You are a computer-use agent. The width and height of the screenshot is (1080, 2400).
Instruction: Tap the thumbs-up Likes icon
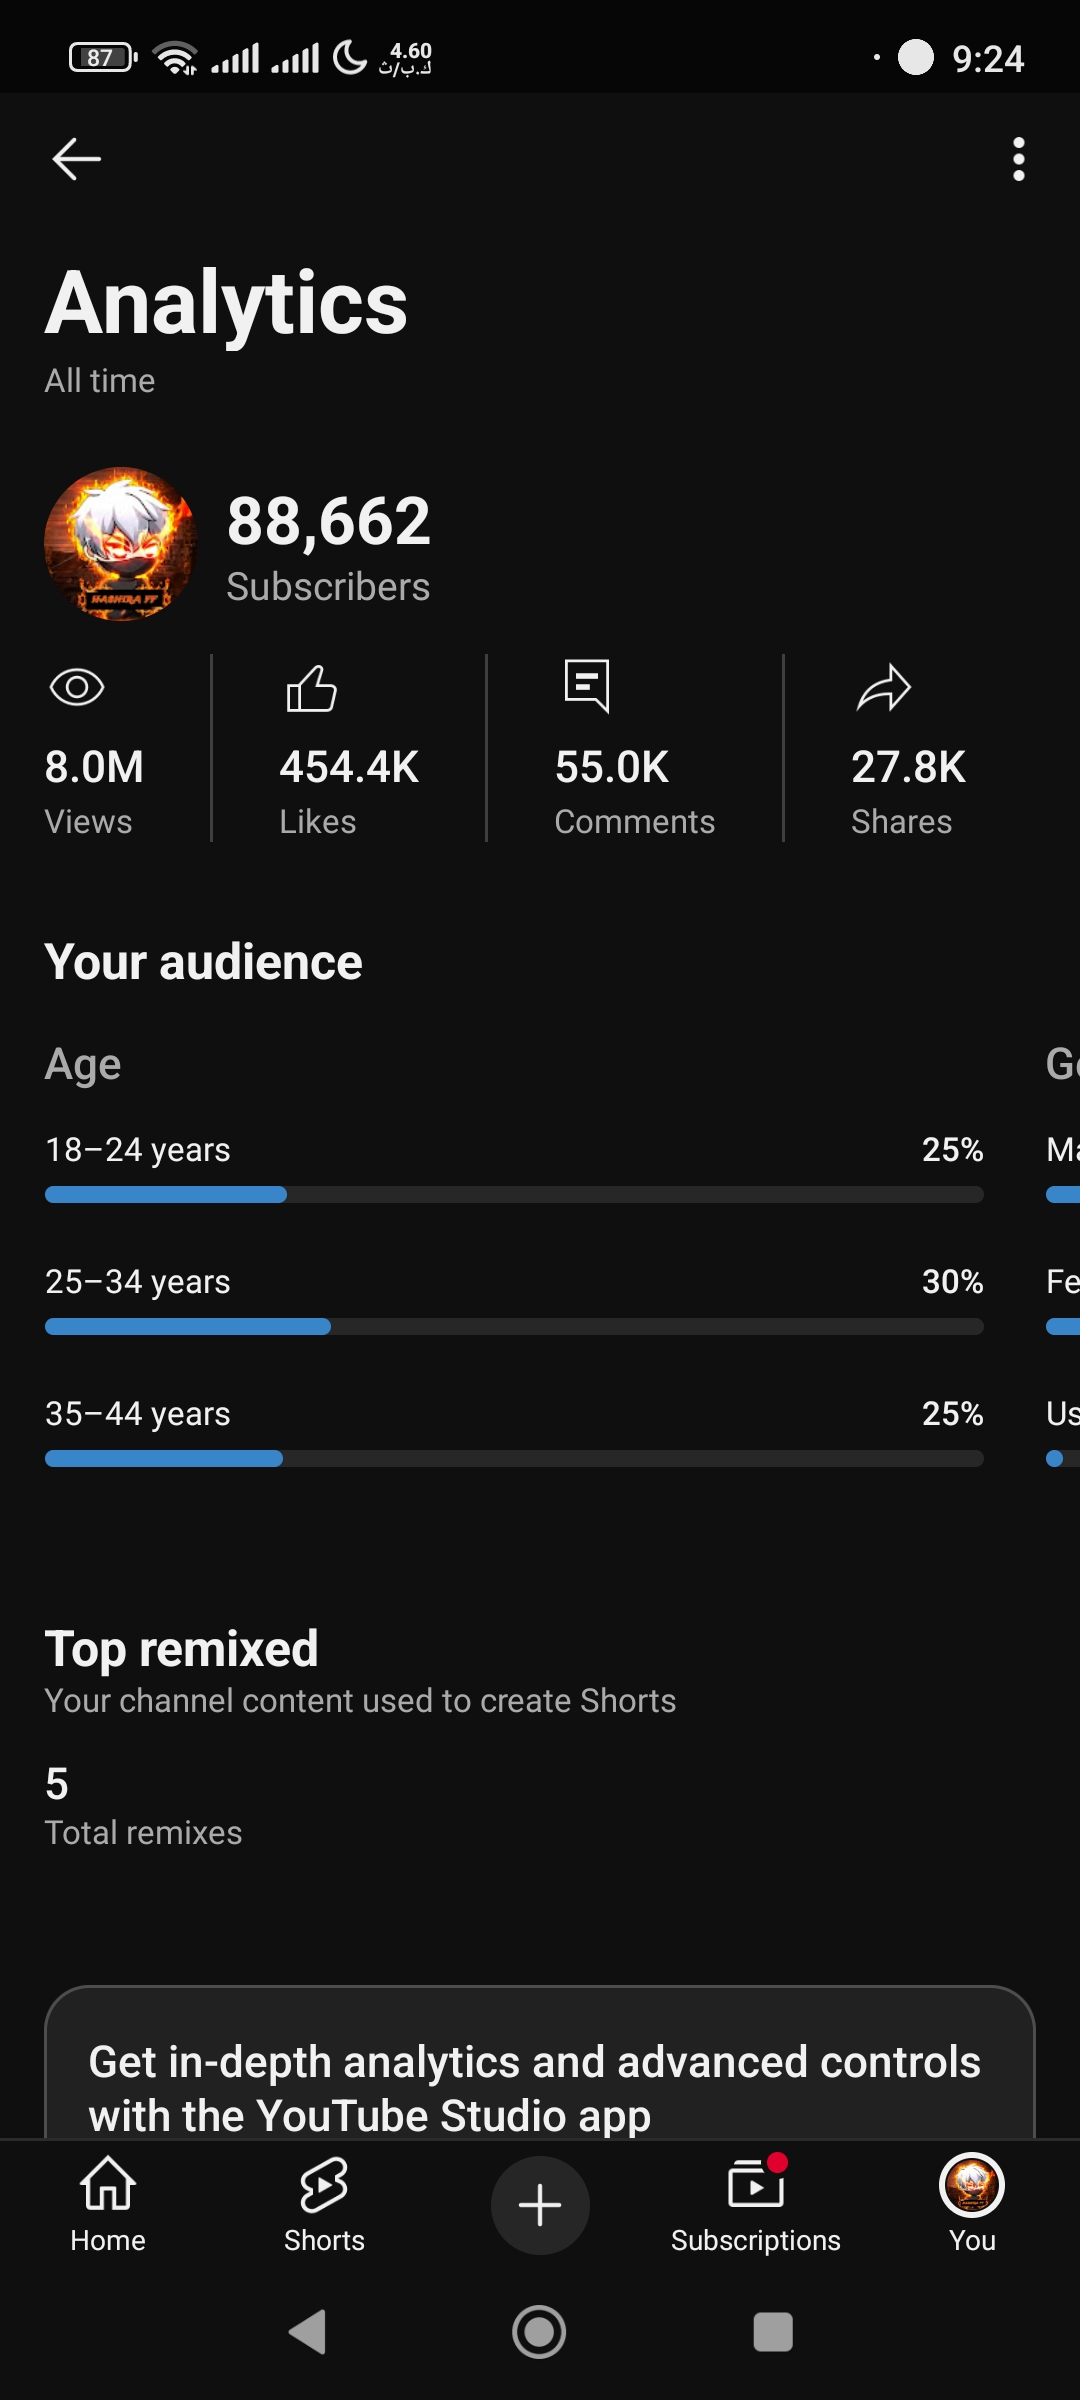pos(312,688)
